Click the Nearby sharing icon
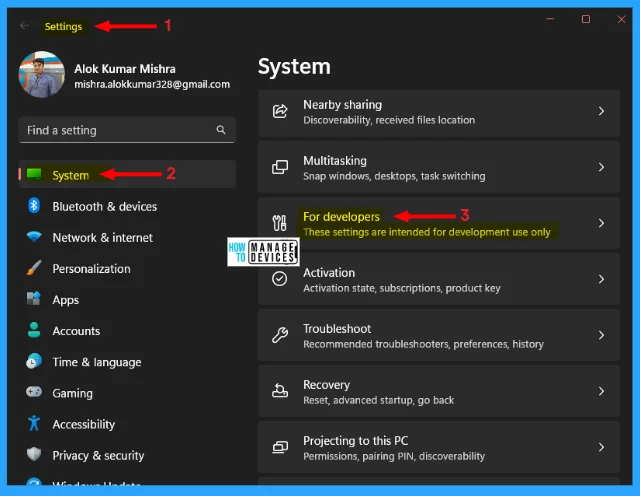Image resolution: width=640 pixels, height=496 pixels. pos(280,111)
